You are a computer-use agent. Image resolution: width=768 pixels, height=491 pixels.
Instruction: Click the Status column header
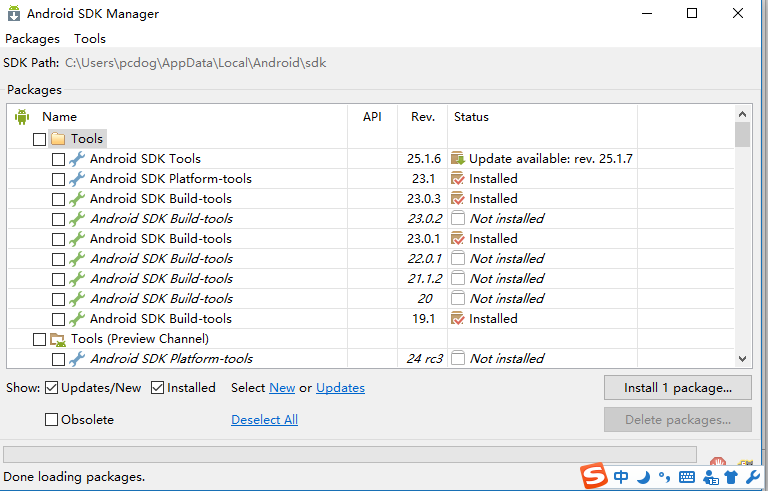[x=471, y=117]
